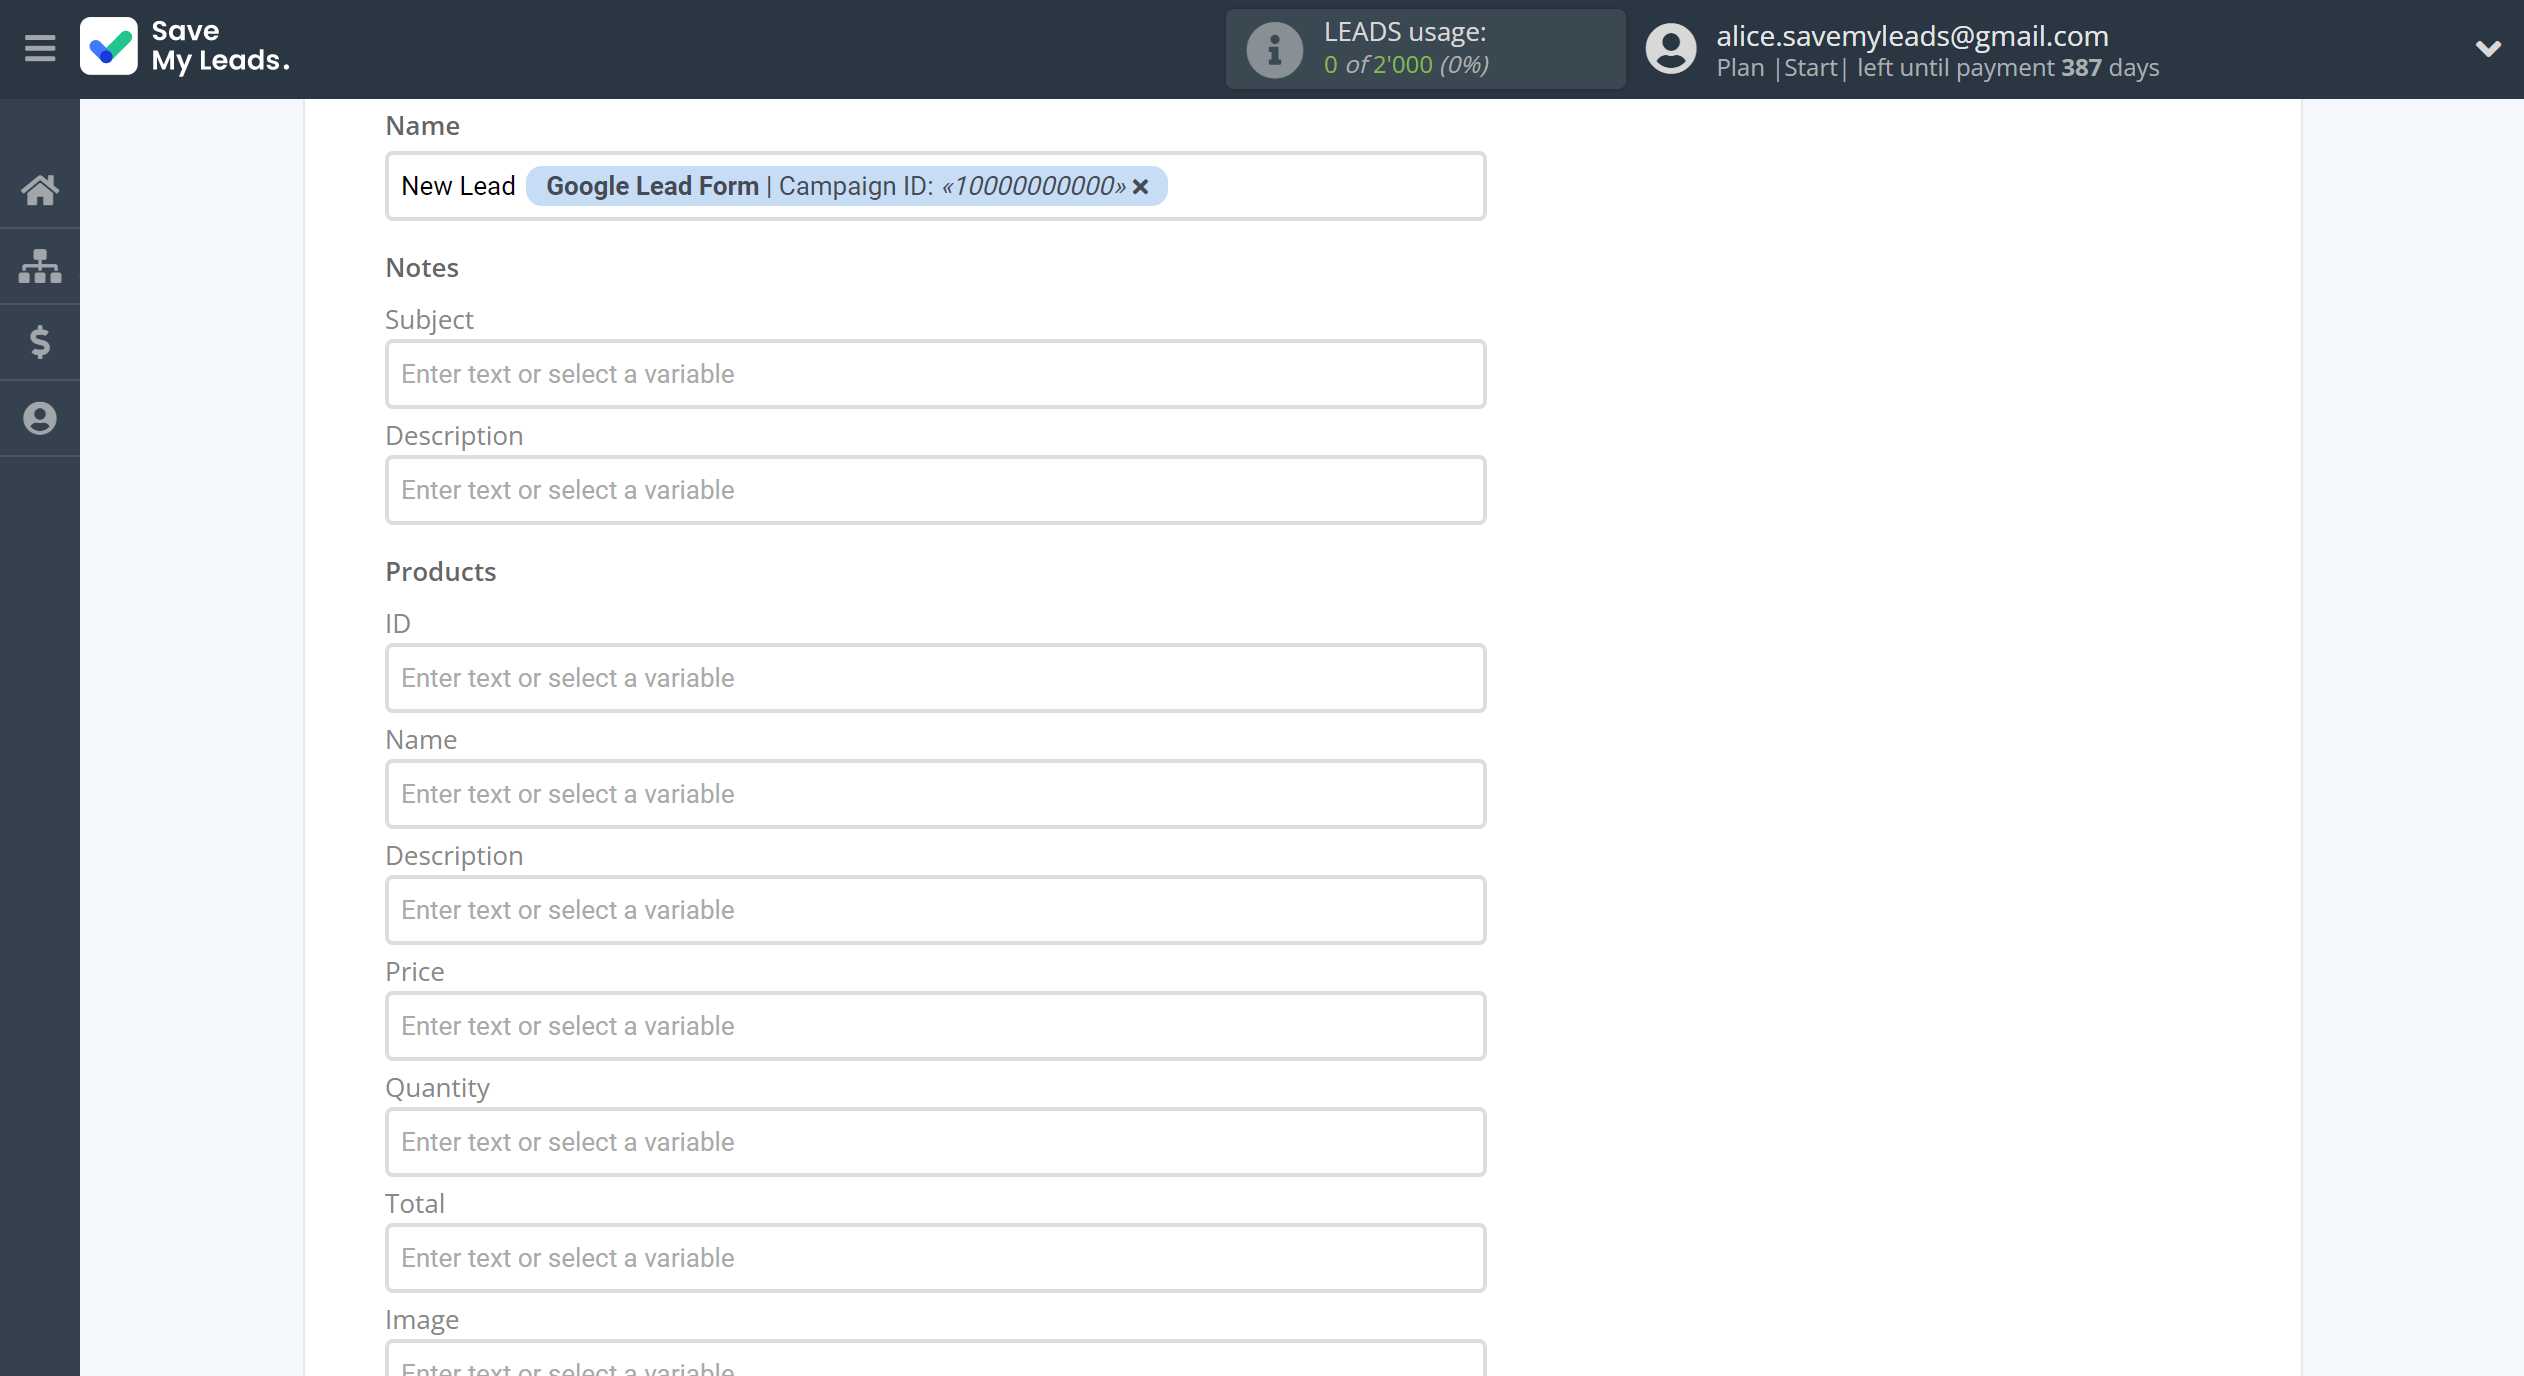Remove the Google Lead Form Campaign ID tag
The image size is (2524, 1376).
click(1140, 187)
